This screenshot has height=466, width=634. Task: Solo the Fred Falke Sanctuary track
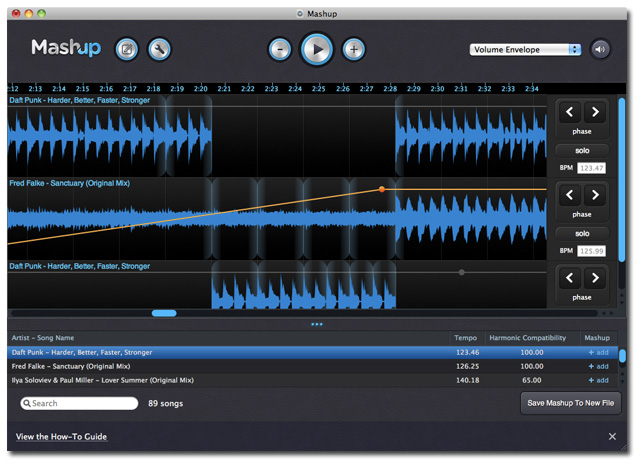tap(582, 233)
